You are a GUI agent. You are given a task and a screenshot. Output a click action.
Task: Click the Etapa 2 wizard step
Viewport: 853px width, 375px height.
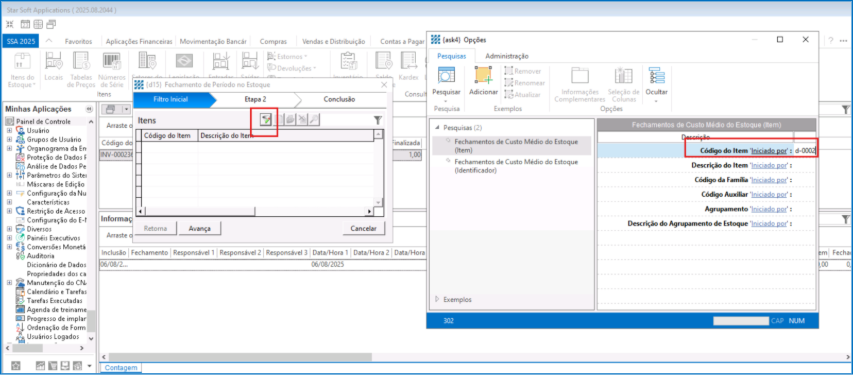pyautogui.click(x=255, y=100)
